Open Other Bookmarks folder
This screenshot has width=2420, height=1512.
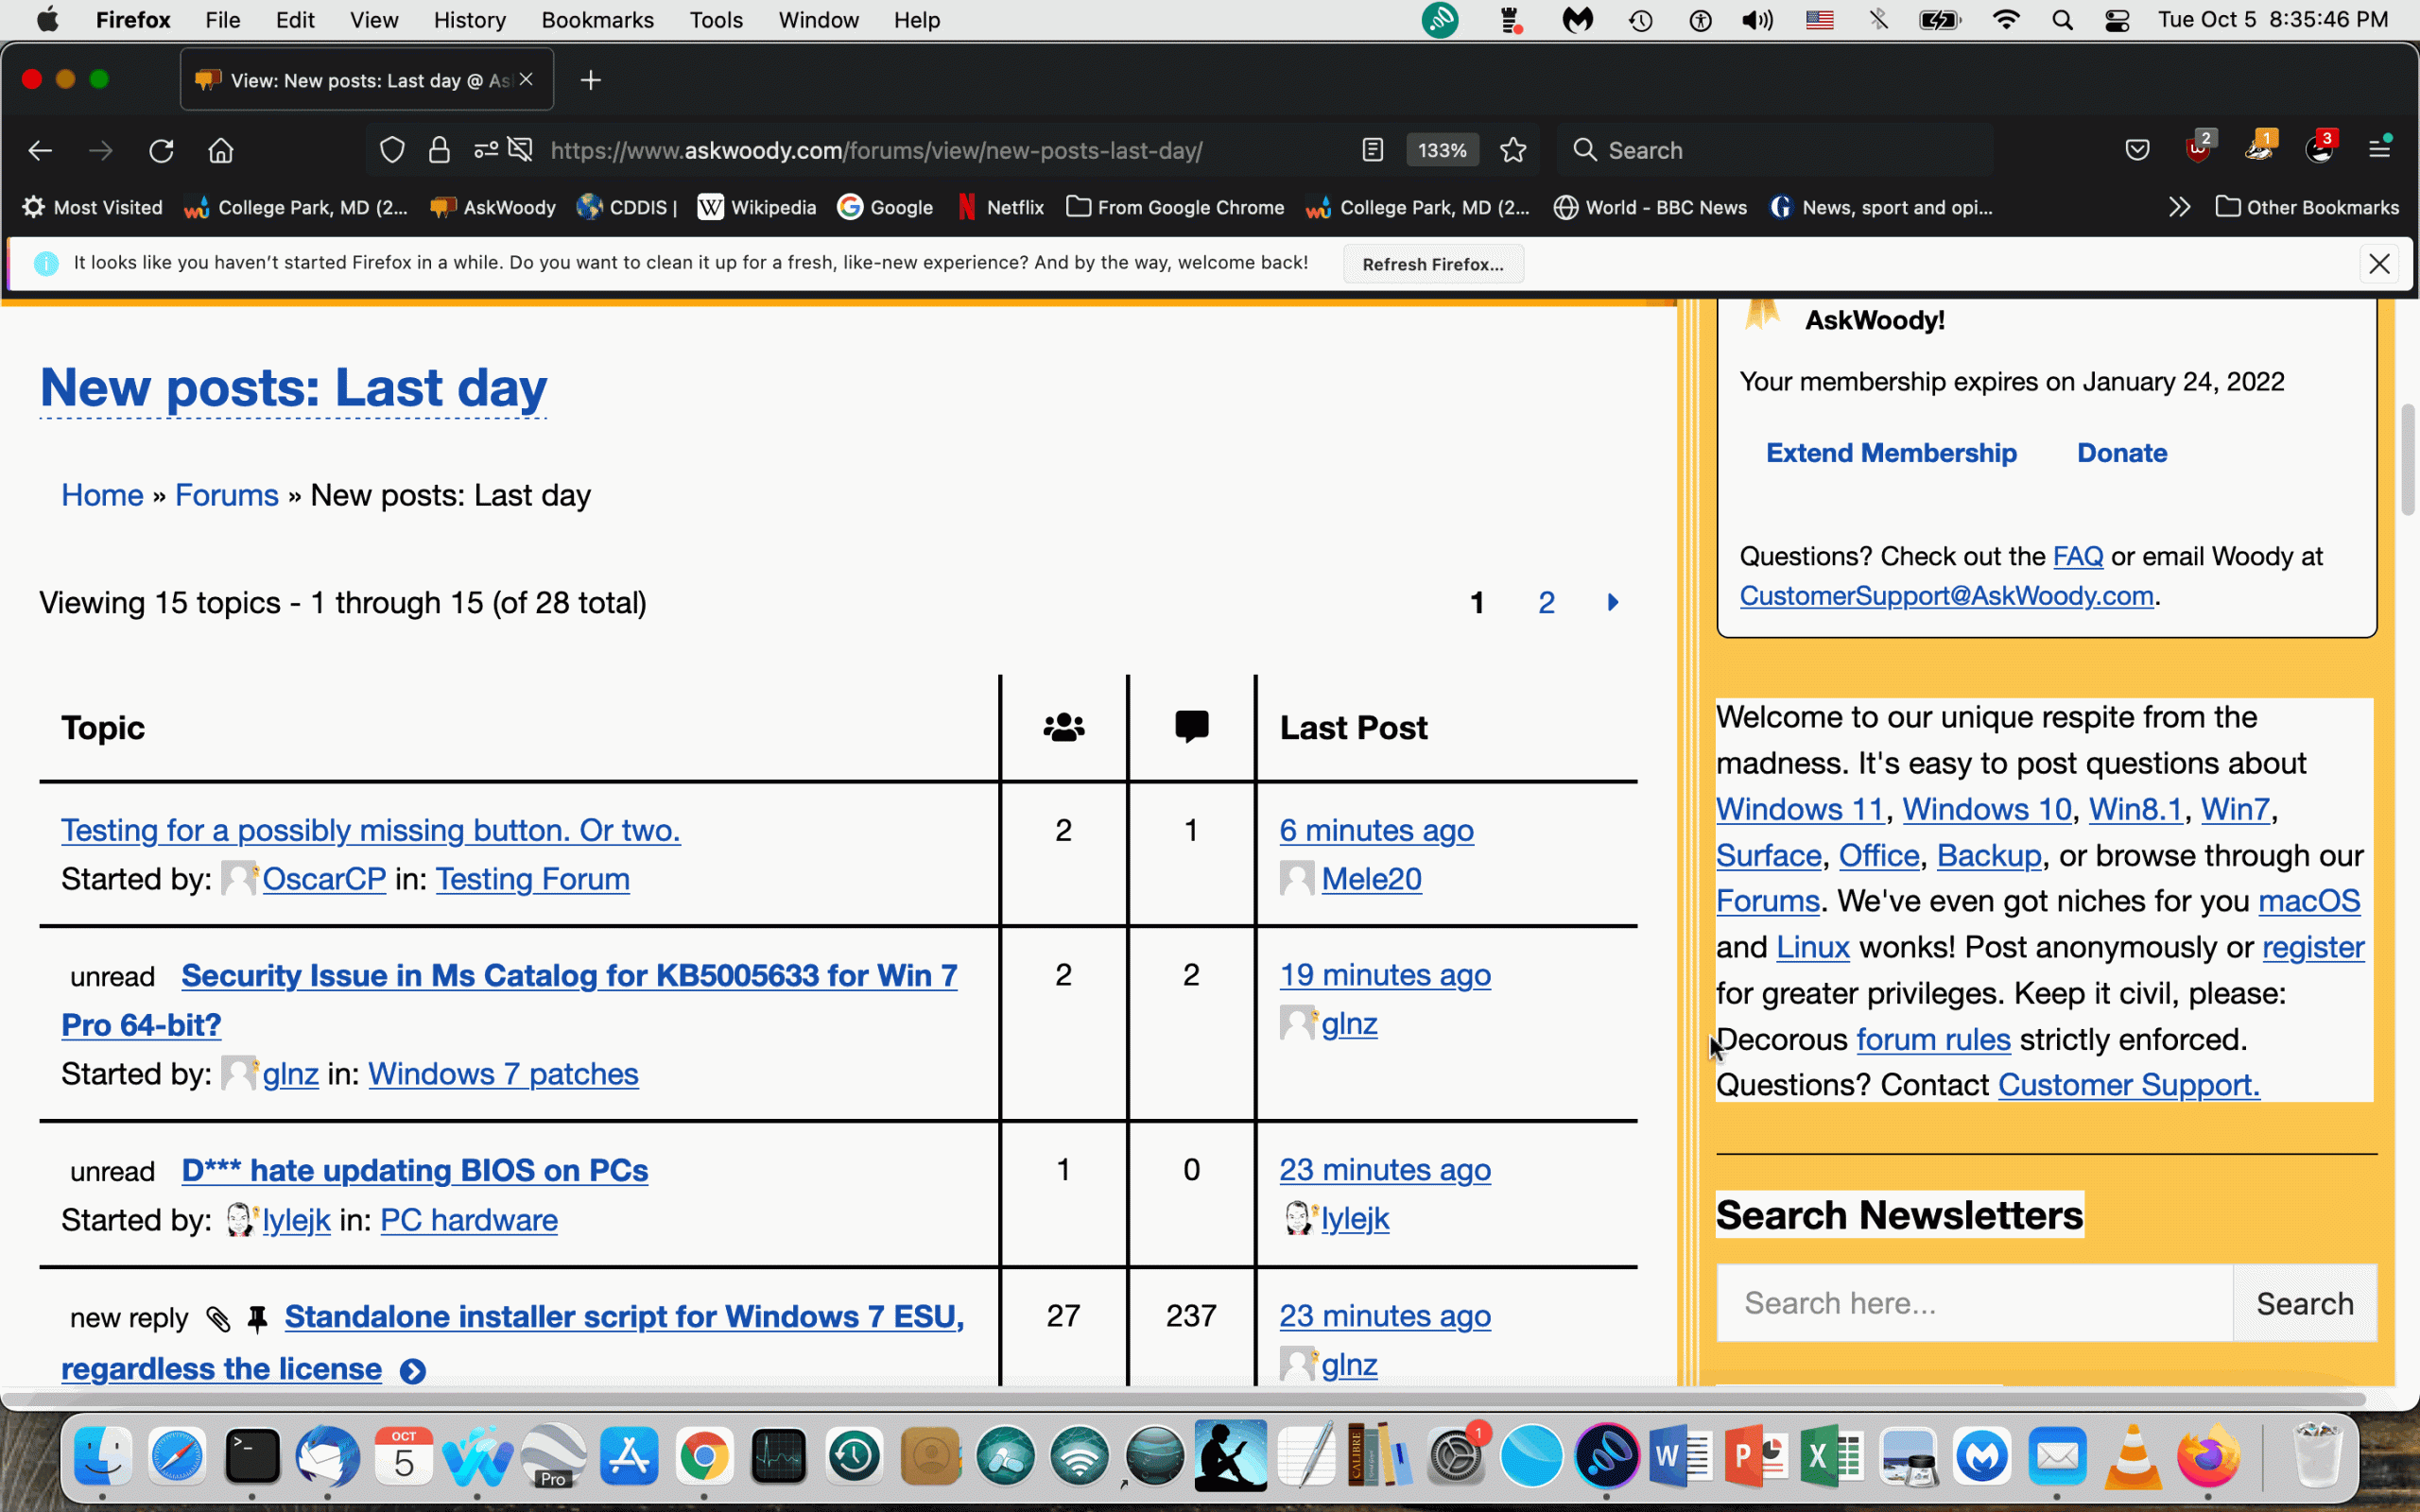tap(2307, 207)
